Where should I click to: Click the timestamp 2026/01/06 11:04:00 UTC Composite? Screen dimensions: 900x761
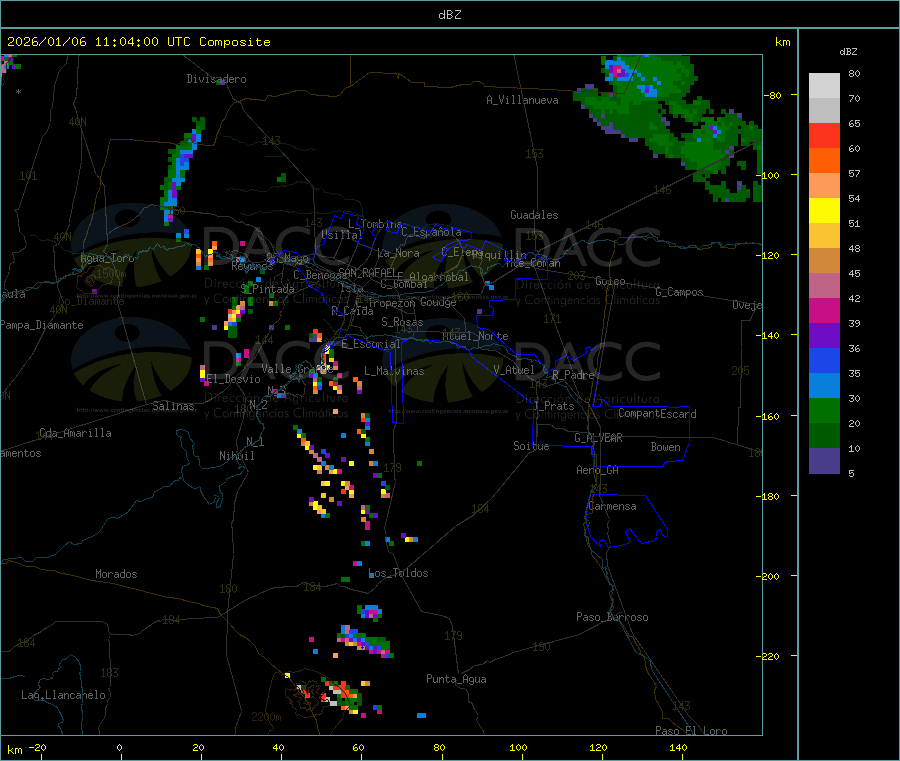coord(138,42)
